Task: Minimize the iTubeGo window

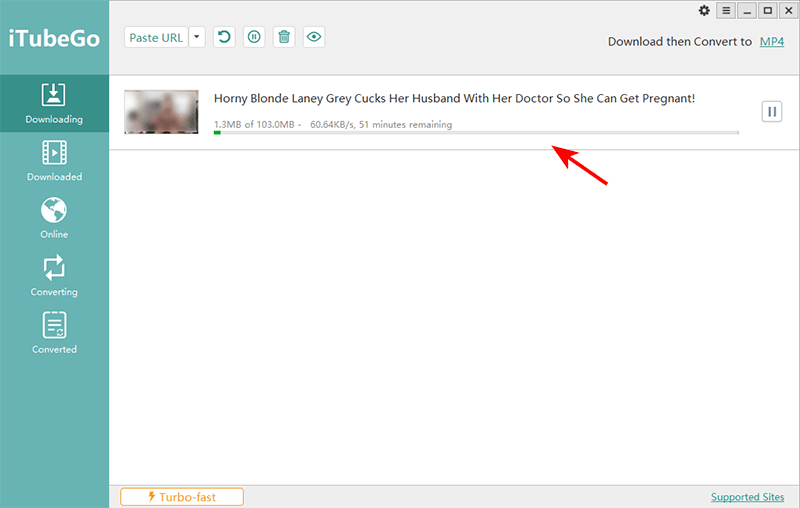Action: [x=747, y=11]
